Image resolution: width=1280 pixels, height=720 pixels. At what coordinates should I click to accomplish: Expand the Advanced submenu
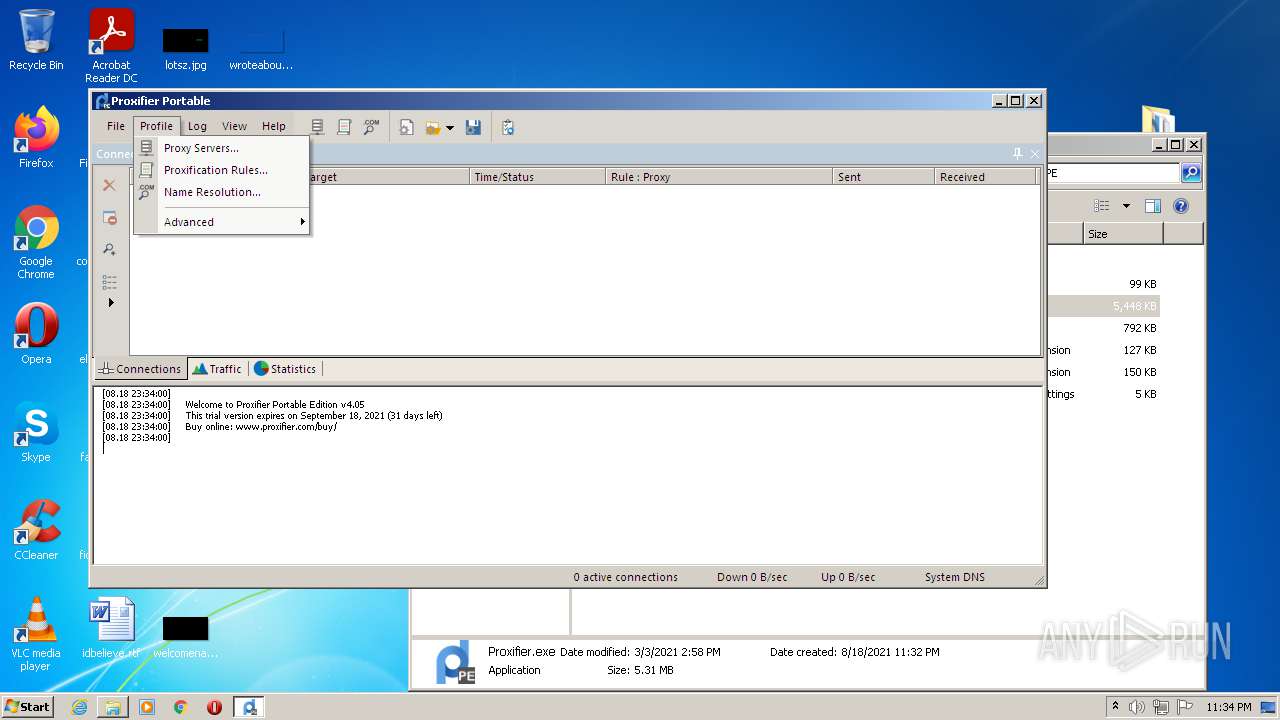(x=221, y=222)
